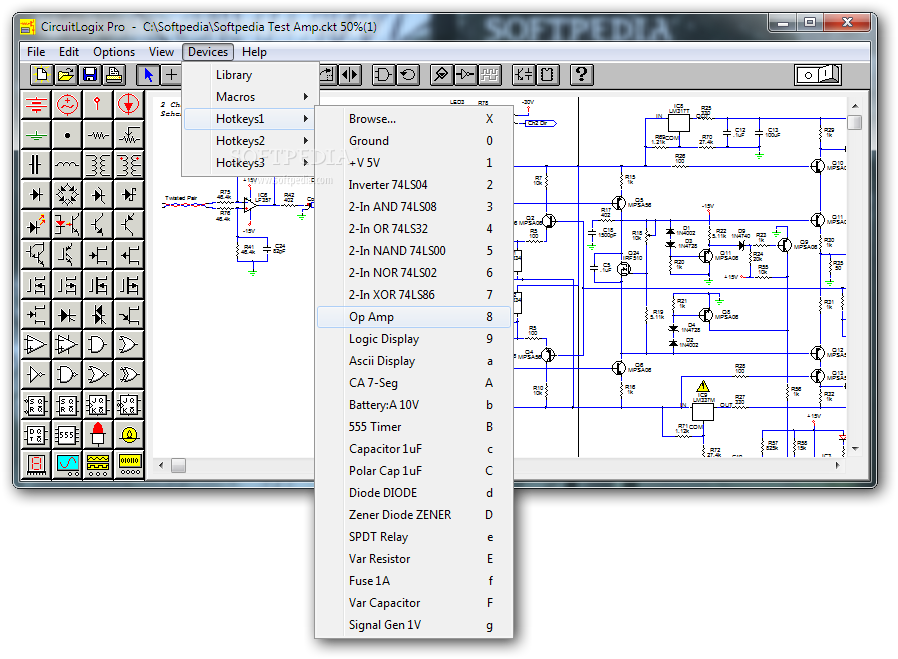Select Battery:A 10V entry
The width and height of the screenshot is (898, 659).
413,405
